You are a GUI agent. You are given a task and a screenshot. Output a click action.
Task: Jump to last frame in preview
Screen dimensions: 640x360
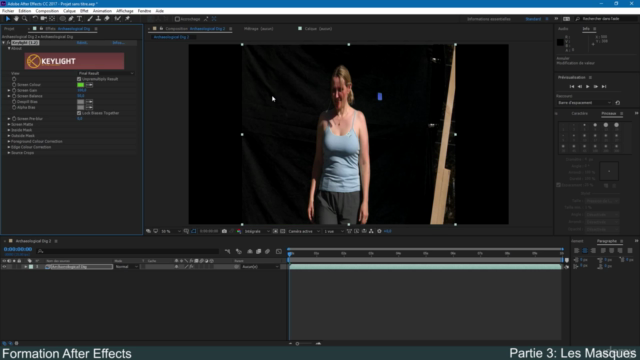tap(604, 87)
